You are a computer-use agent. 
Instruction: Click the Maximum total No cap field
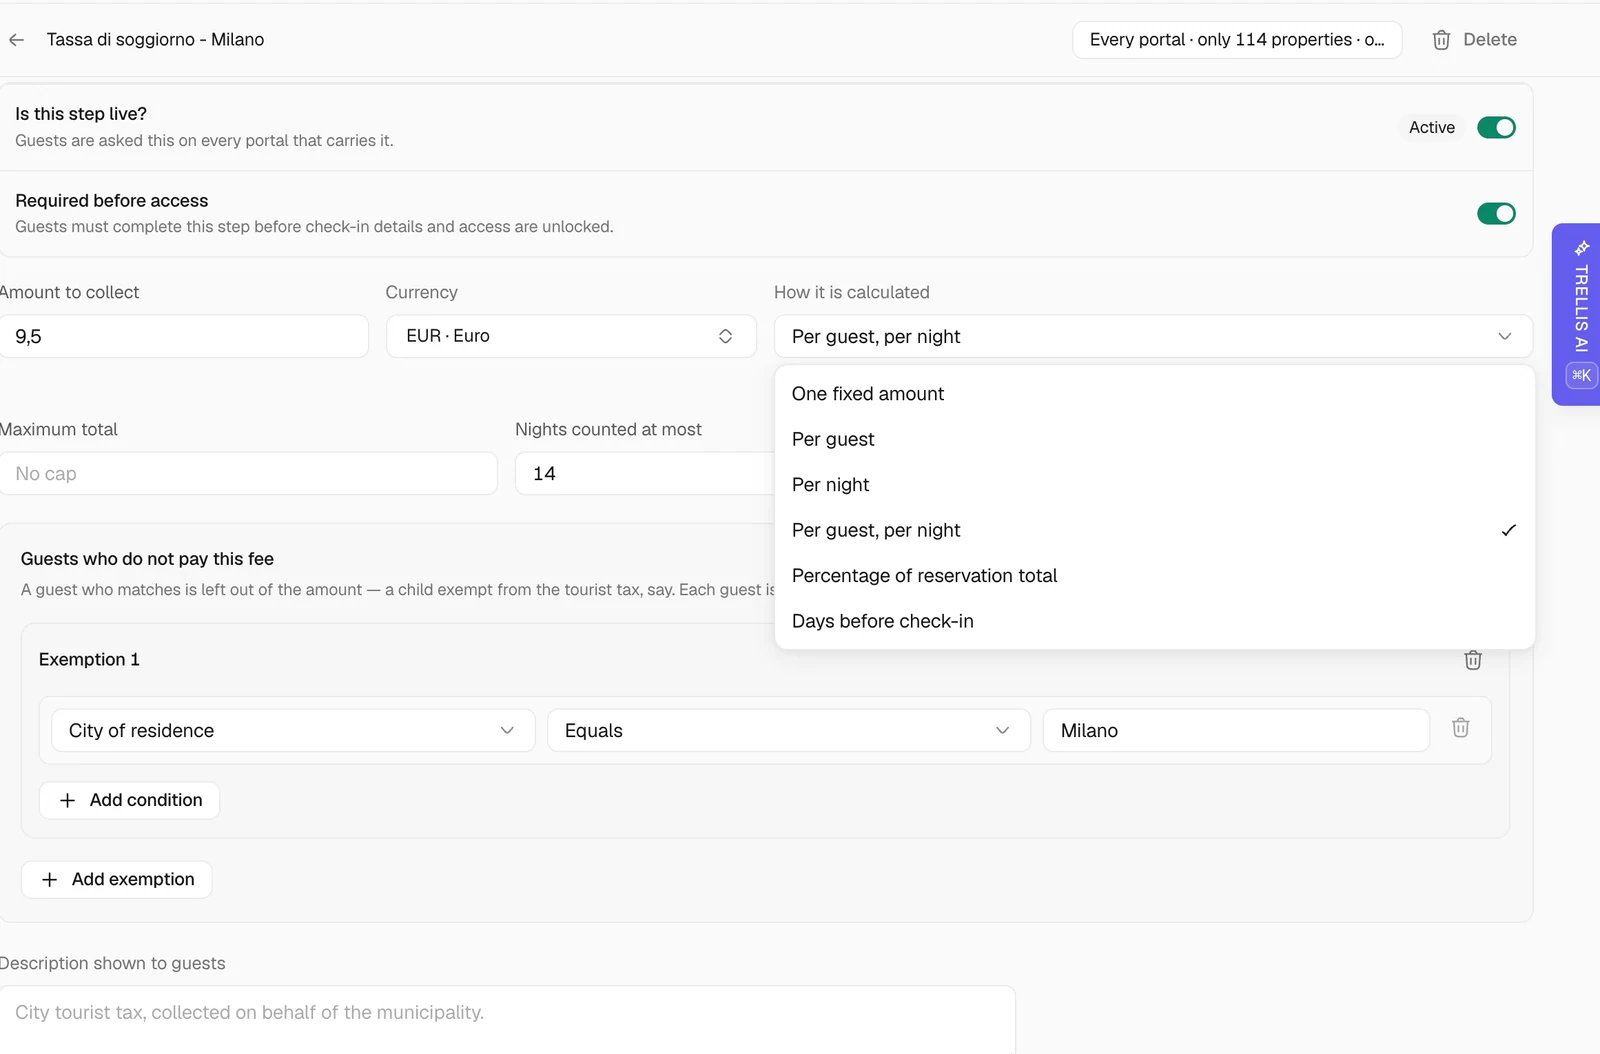248,474
